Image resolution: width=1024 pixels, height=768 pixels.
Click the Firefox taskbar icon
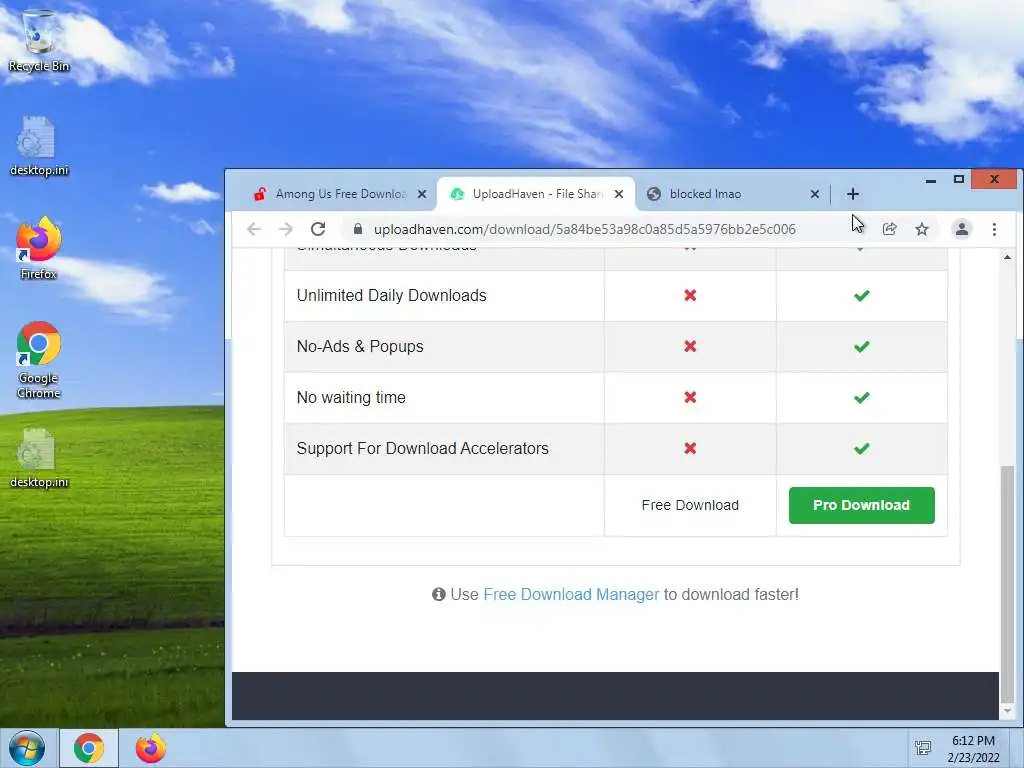(x=151, y=748)
